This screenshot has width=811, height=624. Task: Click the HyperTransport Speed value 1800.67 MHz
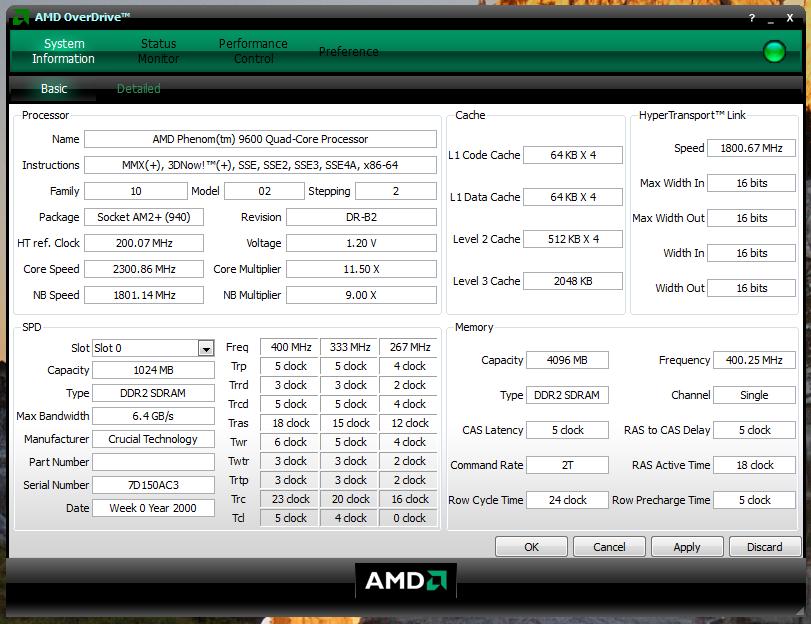click(751, 148)
